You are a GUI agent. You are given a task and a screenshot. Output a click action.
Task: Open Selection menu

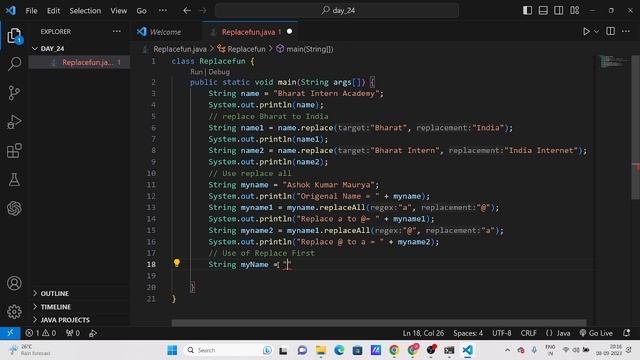pos(85,11)
